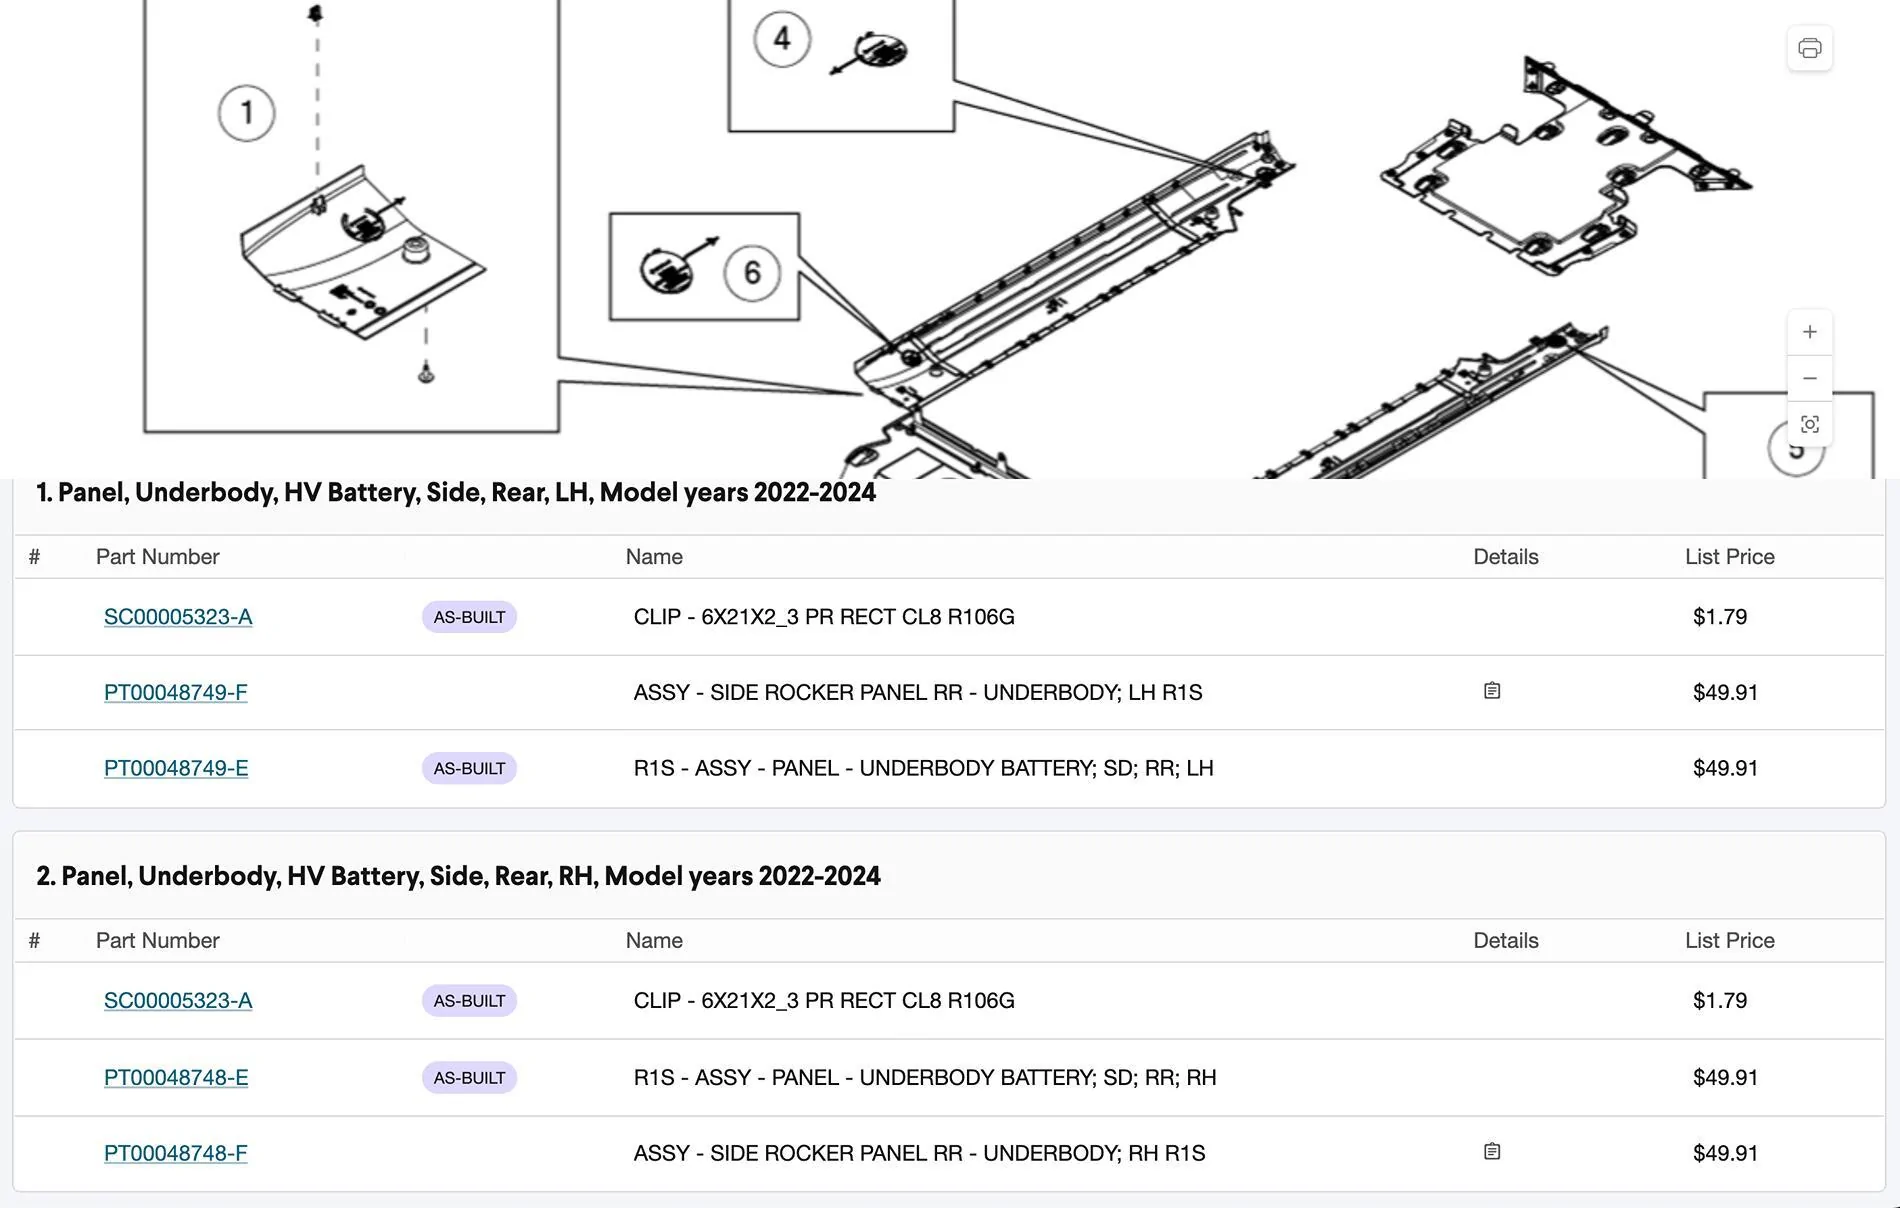Click CLIP - 6X21X2_3 name in RH table
The width and height of the screenshot is (1900, 1208).
tap(824, 1001)
